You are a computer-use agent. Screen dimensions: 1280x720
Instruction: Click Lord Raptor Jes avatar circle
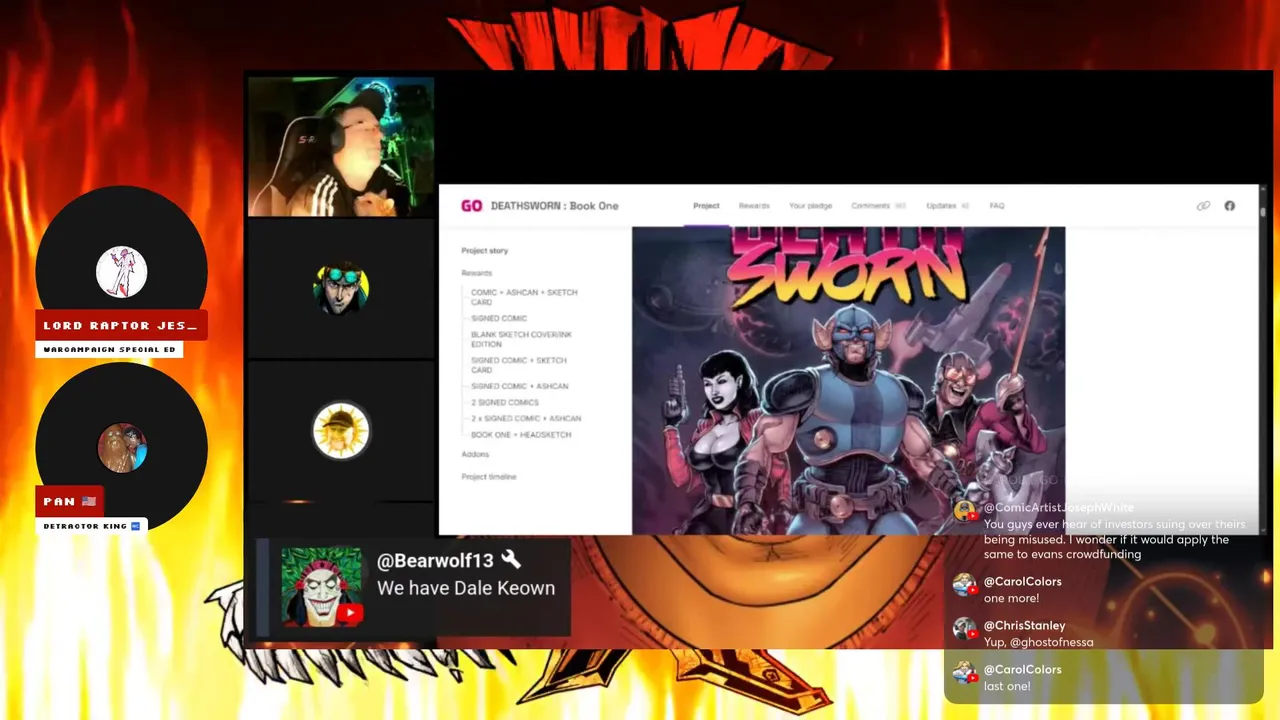(x=121, y=272)
